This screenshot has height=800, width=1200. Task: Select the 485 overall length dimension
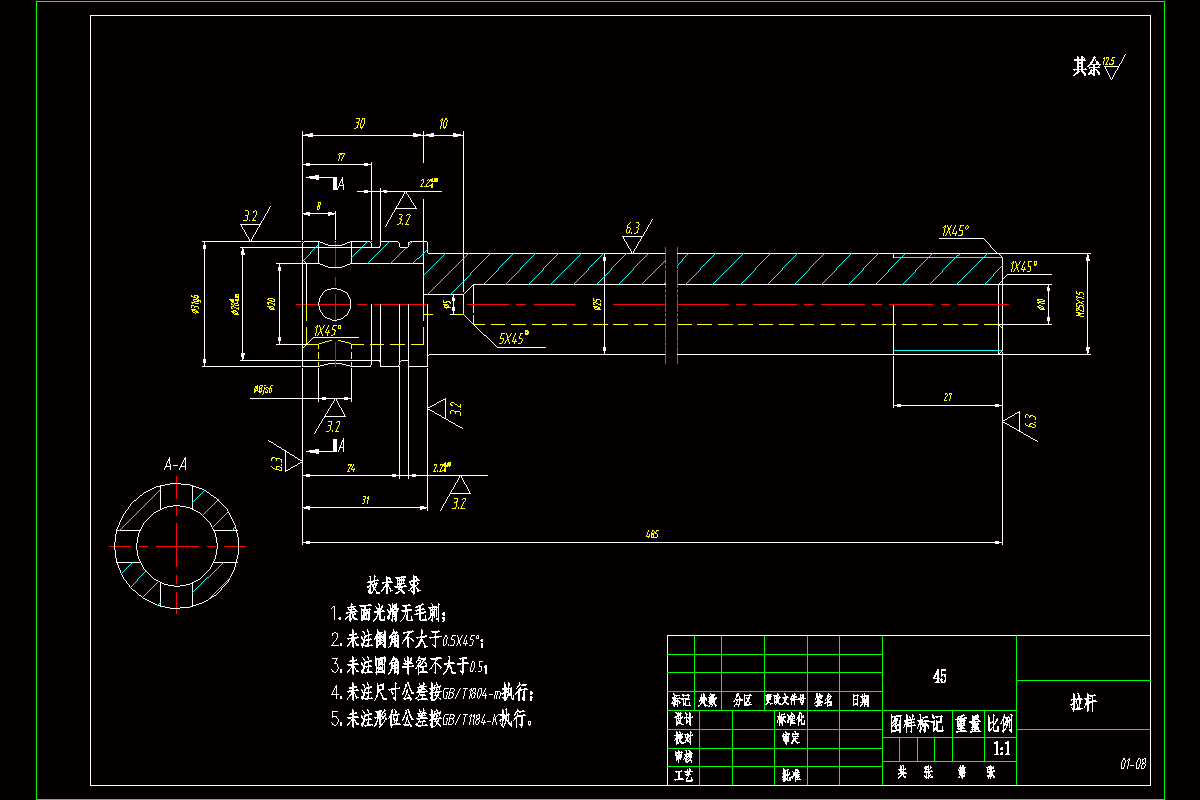pyautogui.click(x=652, y=535)
